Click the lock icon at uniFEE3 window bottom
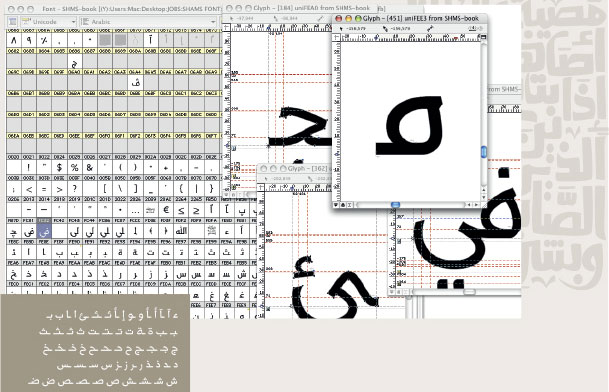Screen dimensions: 609x392 click(x=343, y=205)
